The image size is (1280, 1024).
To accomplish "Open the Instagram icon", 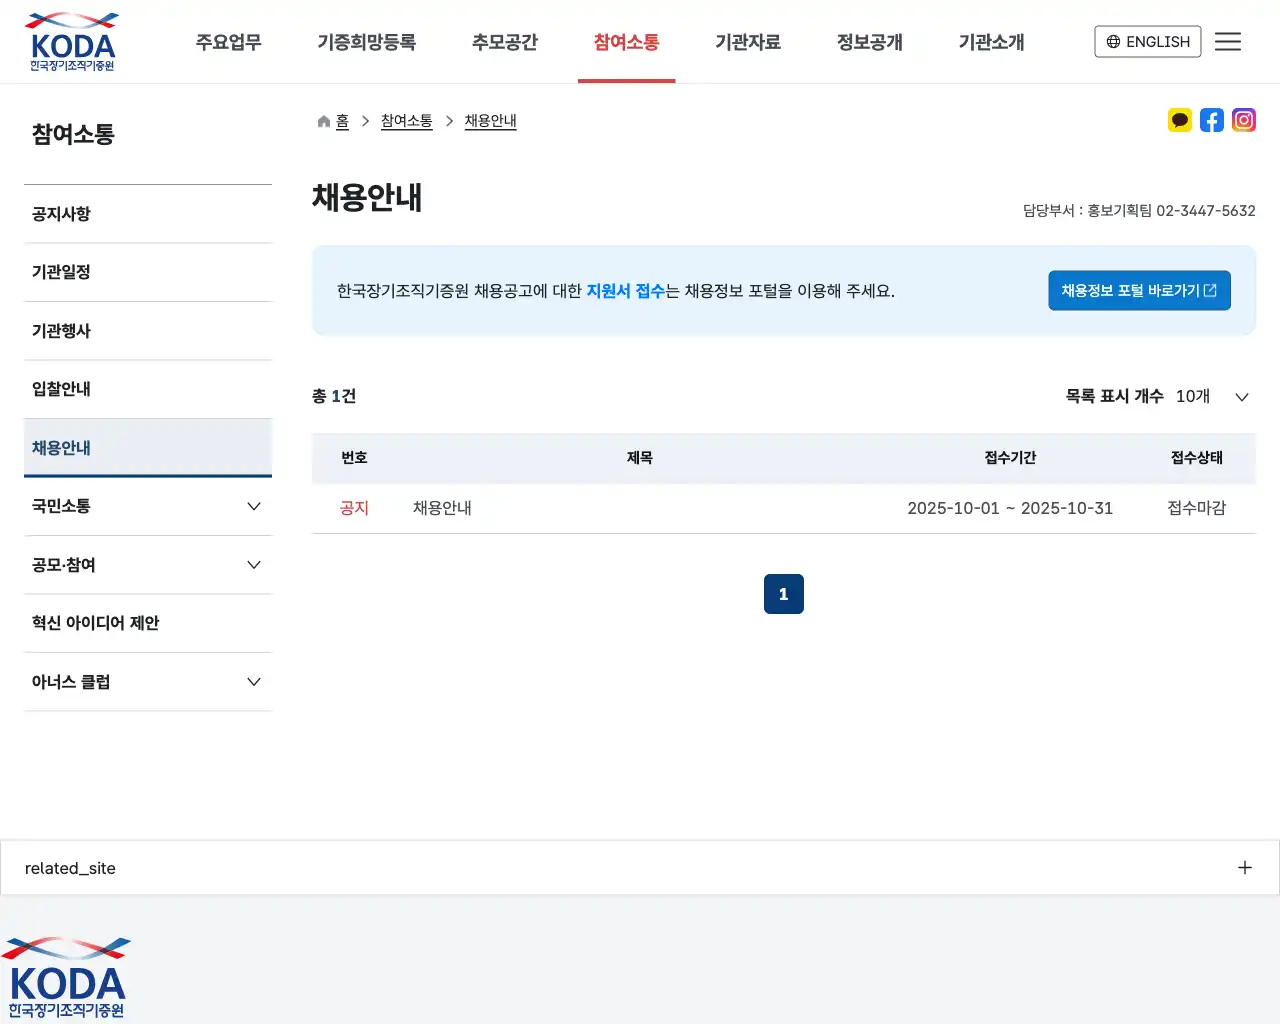I will [x=1244, y=120].
